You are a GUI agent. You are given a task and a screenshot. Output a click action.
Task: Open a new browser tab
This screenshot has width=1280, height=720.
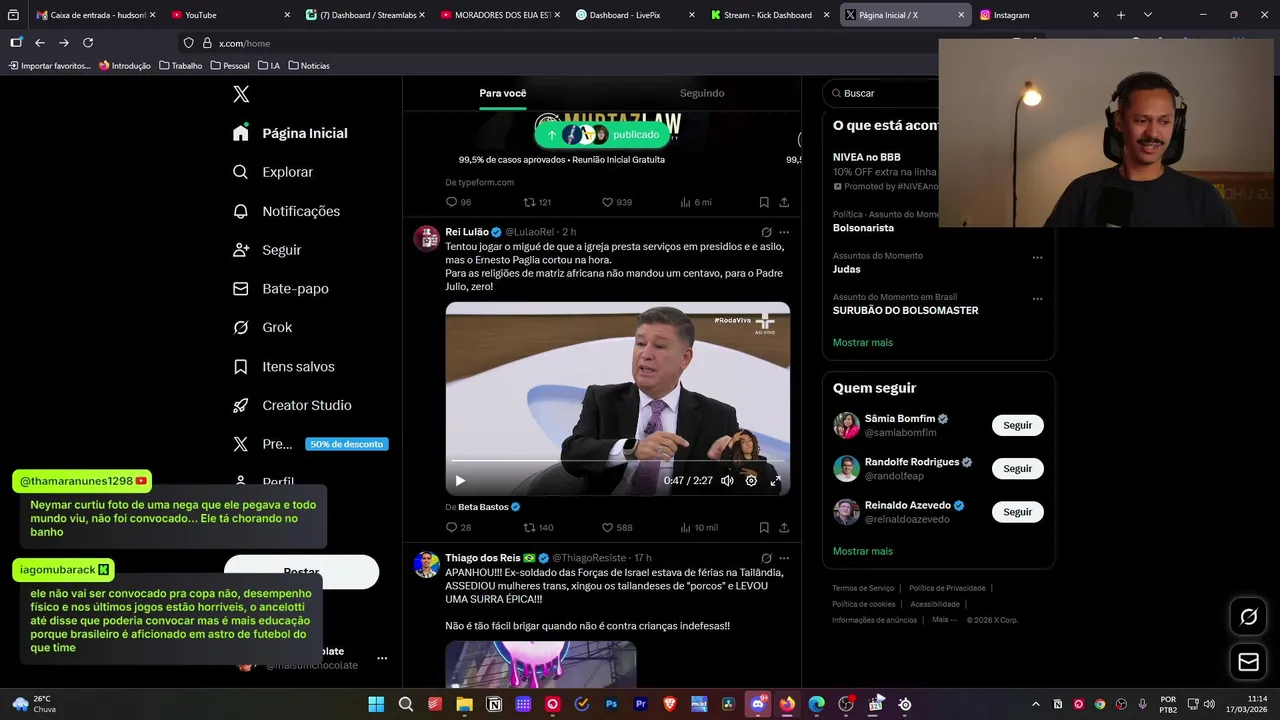[1121, 15]
